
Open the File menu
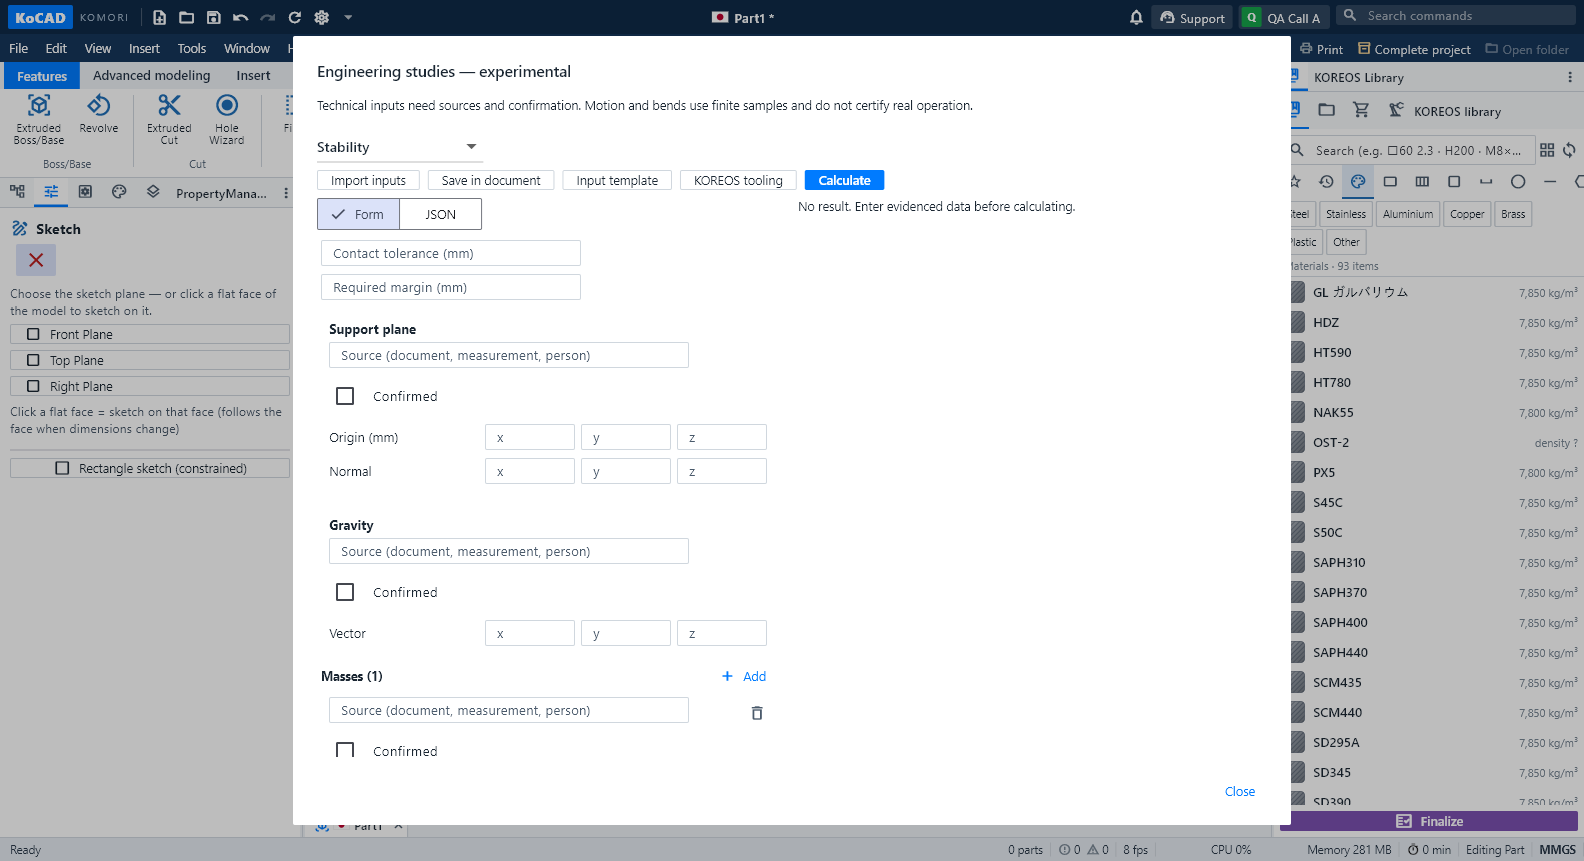(x=19, y=48)
